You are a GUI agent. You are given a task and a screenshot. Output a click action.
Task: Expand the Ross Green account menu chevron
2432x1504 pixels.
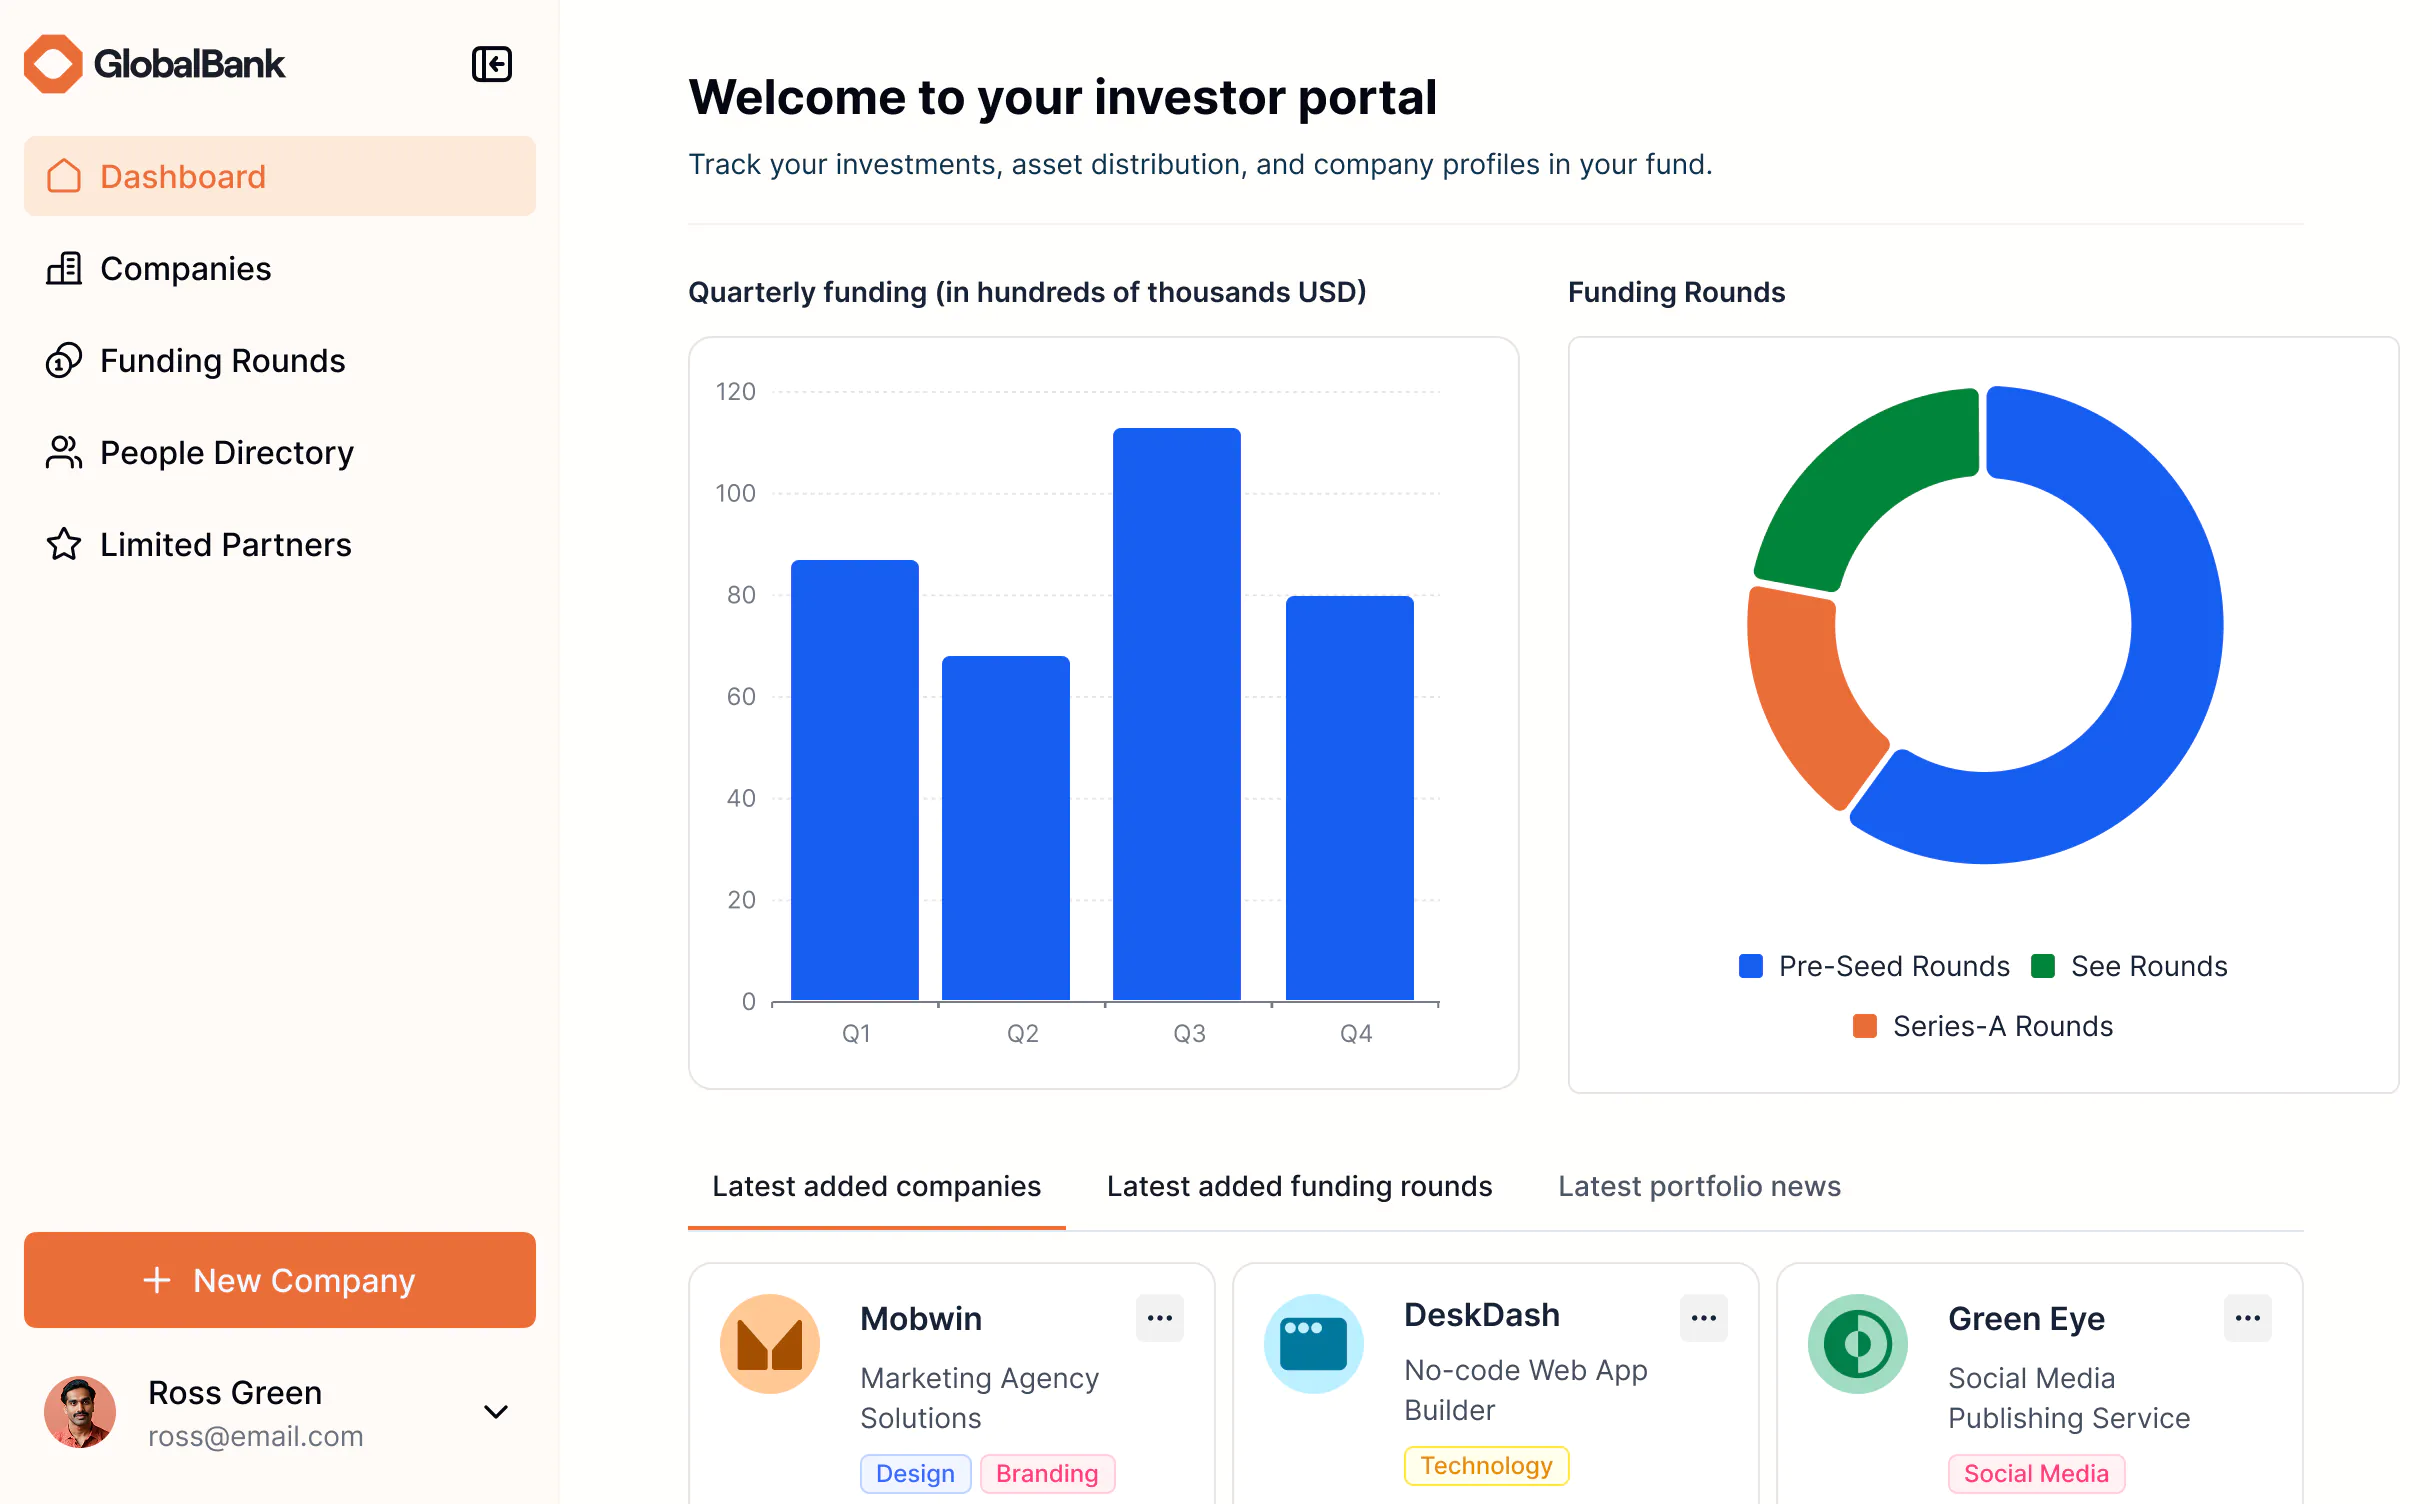point(495,1411)
